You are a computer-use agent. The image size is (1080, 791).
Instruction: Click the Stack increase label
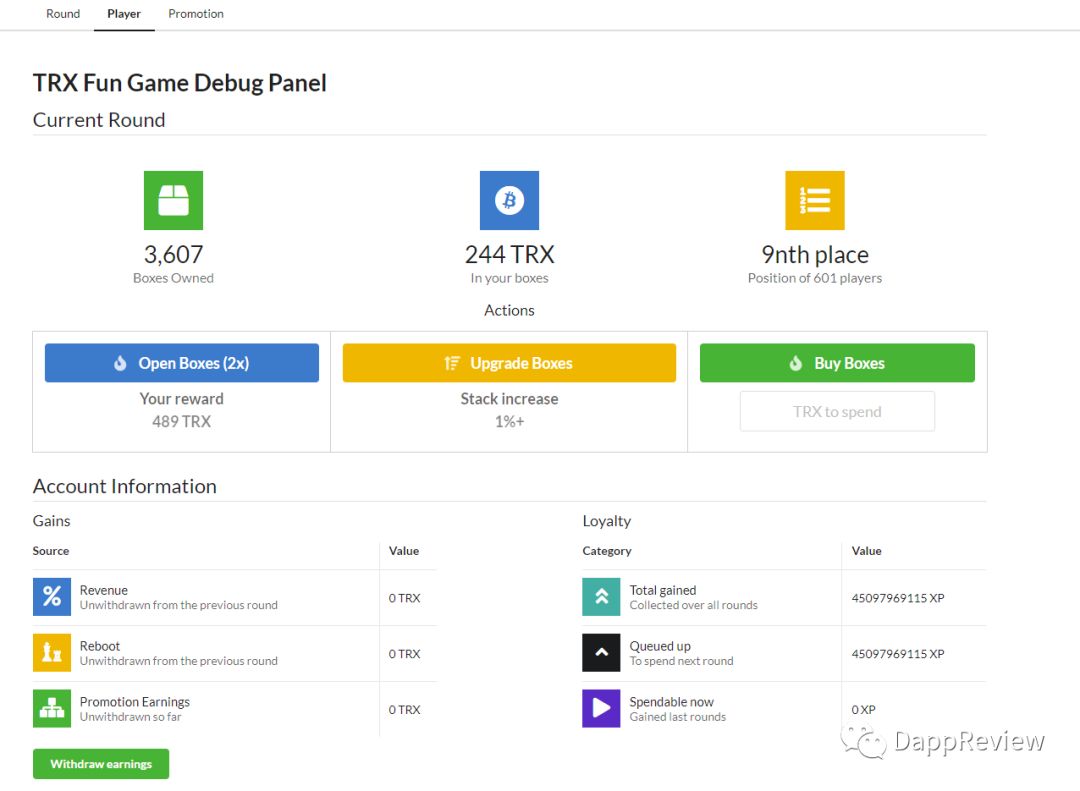click(x=509, y=399)
